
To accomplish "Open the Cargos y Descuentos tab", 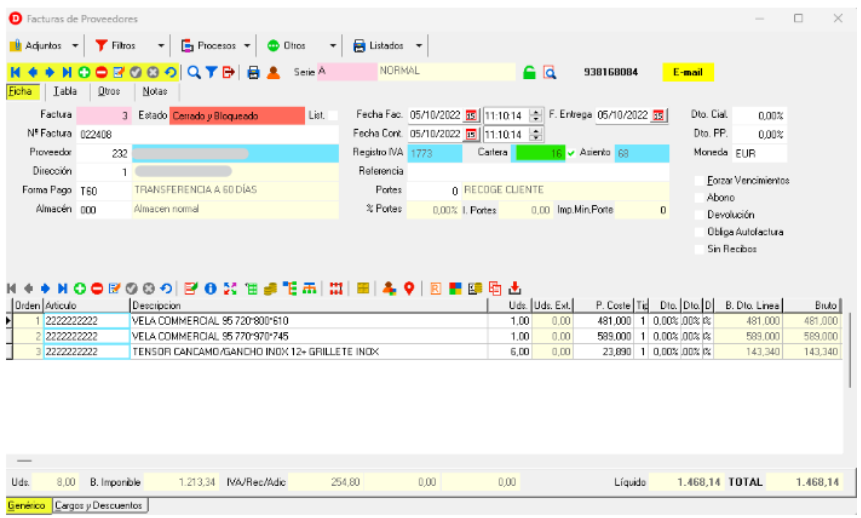I will tap(100, 506).
